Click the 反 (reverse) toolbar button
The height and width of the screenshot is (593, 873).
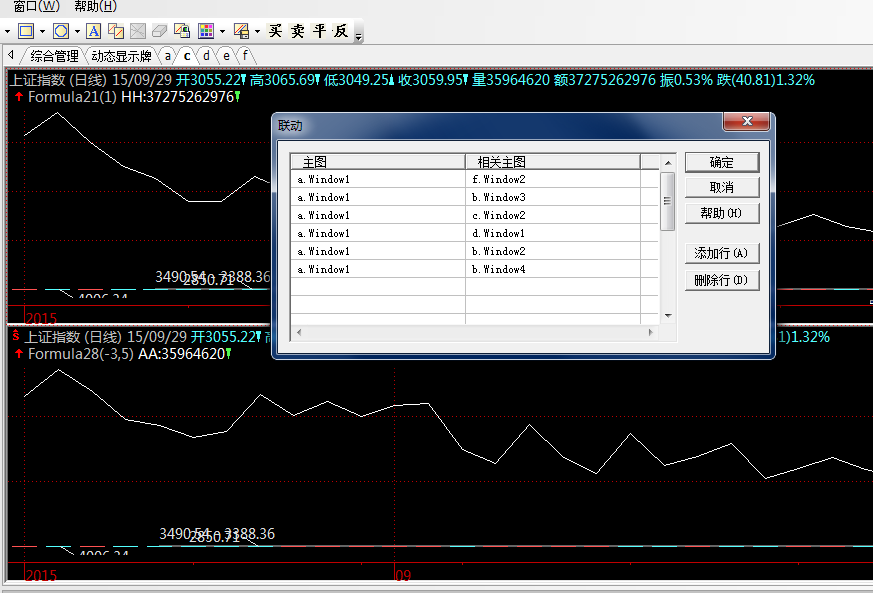pyautogui.click(x=341, y=31)
